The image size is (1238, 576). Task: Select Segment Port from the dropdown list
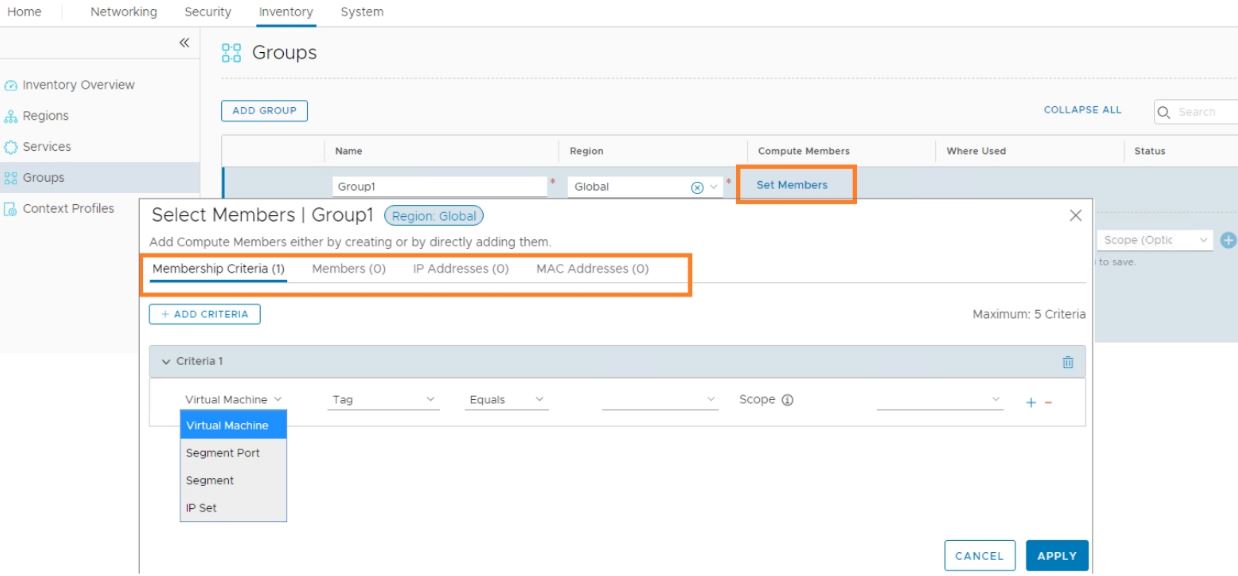pyautogui.click(x=223, y=453)
